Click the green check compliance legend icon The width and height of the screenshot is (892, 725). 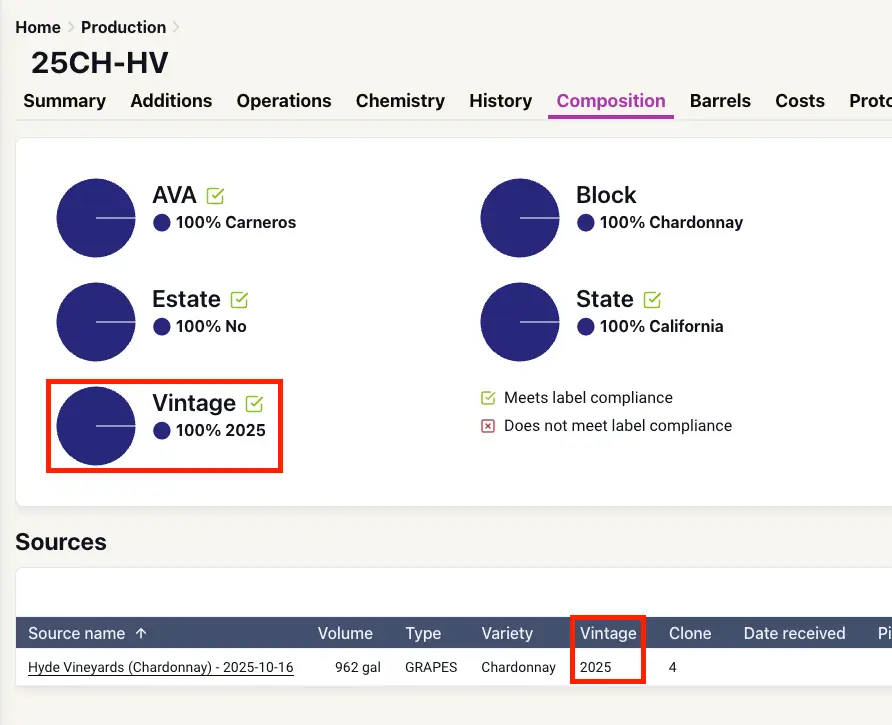(x=488, y=398)
